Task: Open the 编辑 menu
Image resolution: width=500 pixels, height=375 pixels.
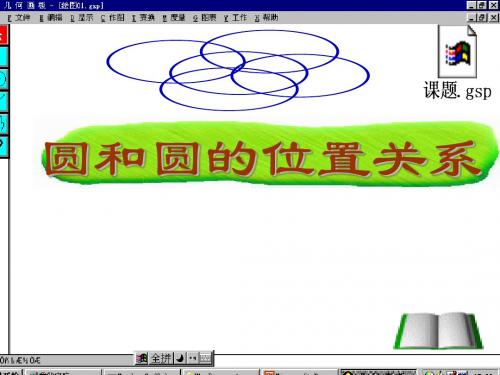Action: click(x=51, y=18)
